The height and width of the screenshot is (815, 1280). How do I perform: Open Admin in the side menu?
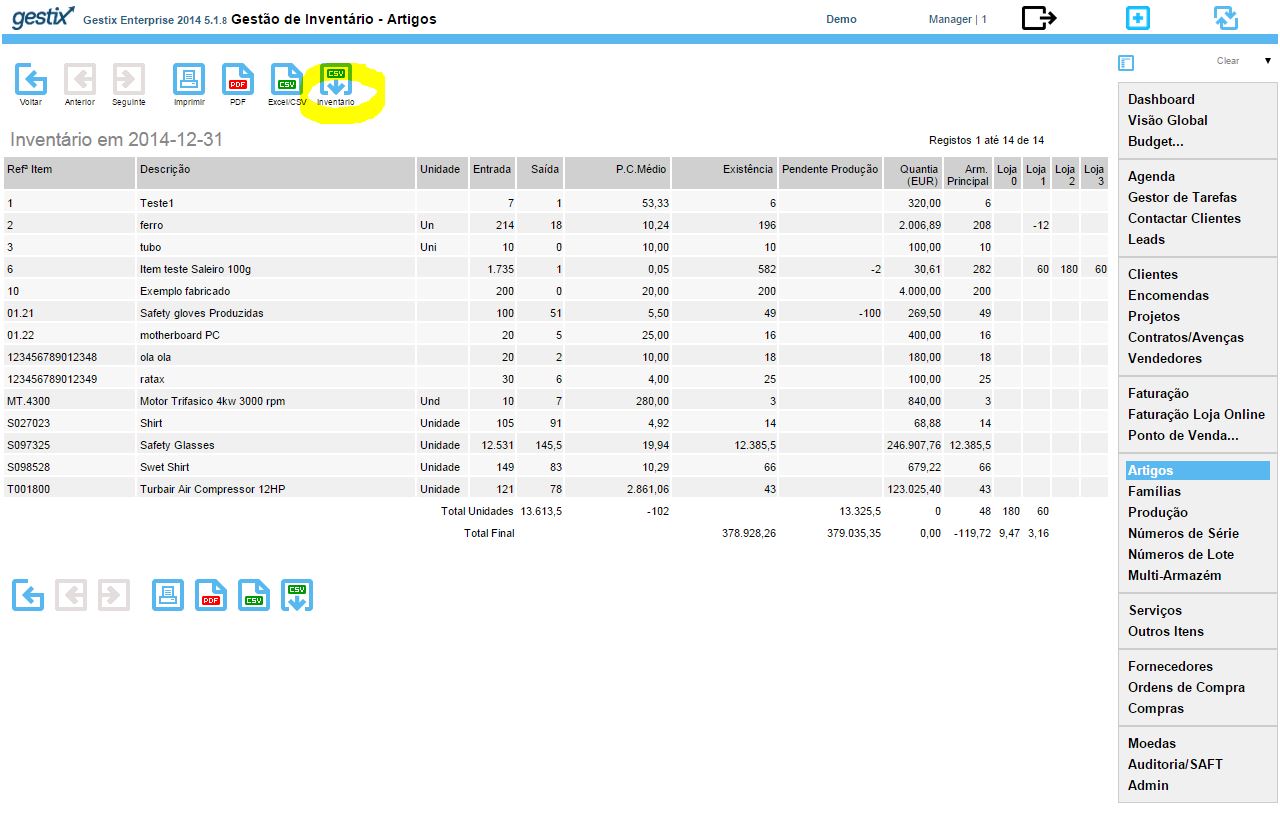1148,785
